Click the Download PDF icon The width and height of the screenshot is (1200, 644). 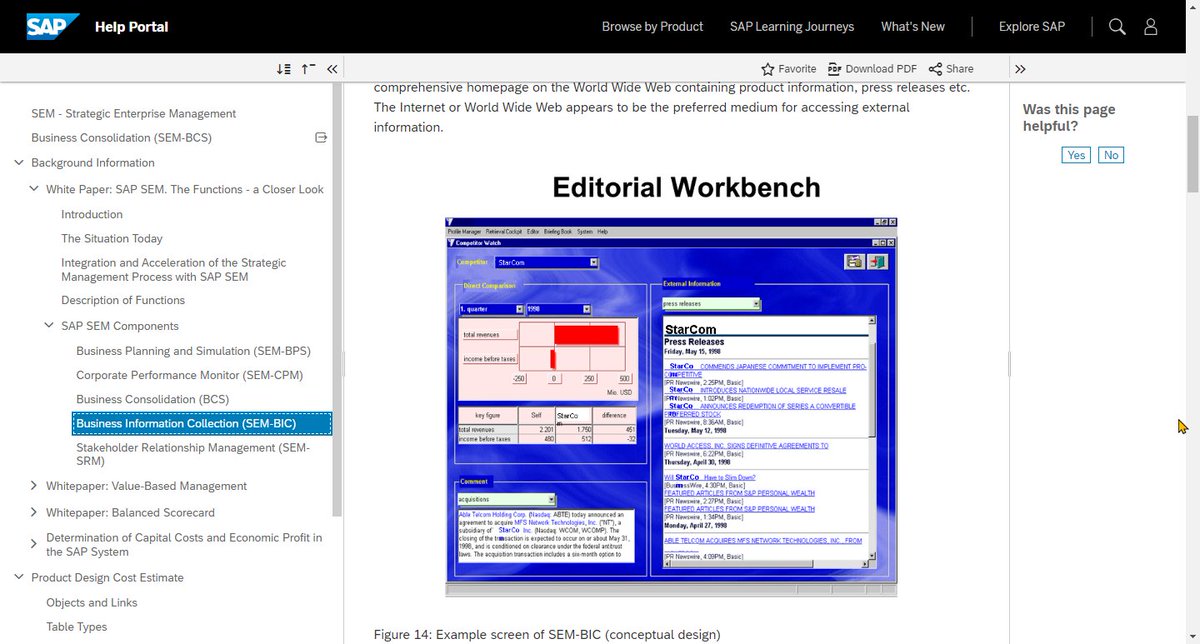[833, 69]
